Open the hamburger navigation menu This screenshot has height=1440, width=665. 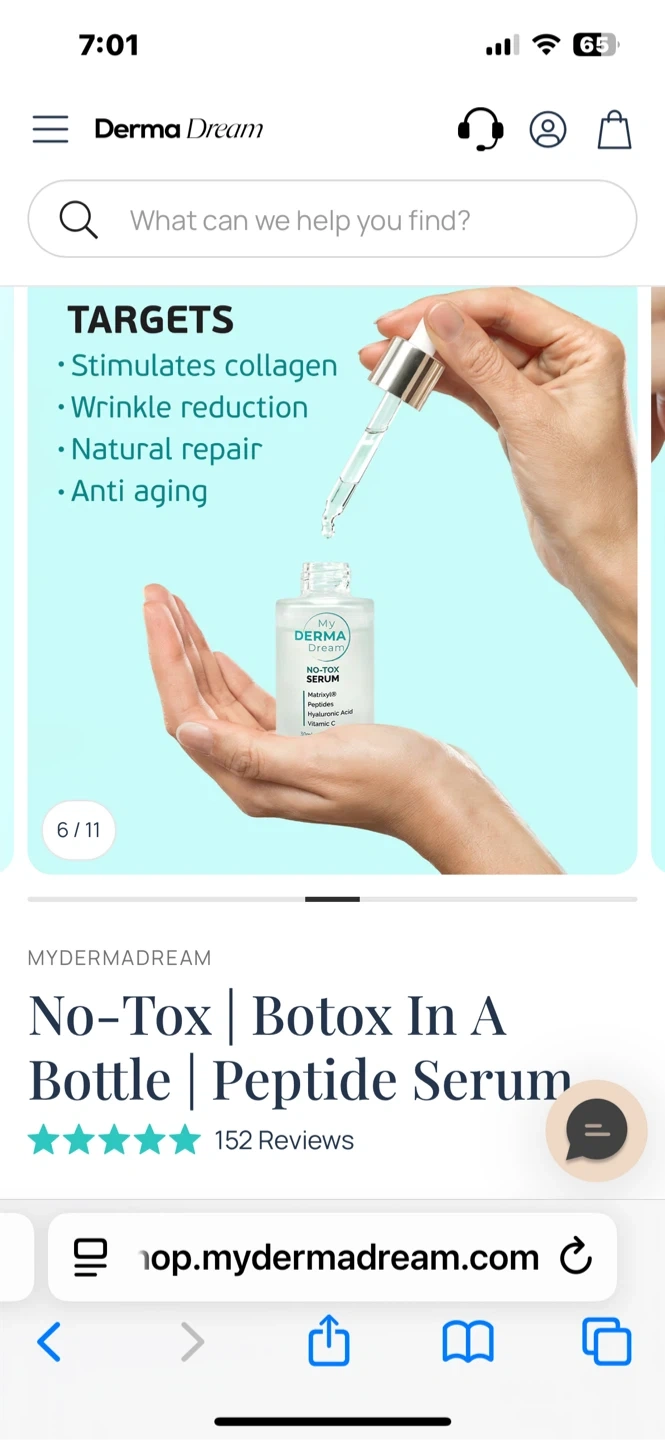(50, 129)
